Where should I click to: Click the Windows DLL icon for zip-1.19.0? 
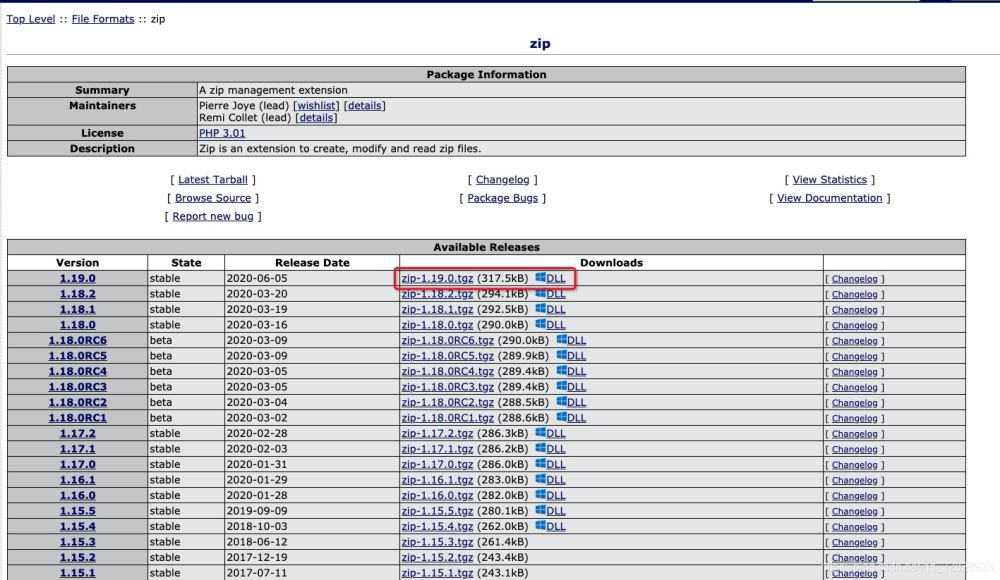coord(541,278)
